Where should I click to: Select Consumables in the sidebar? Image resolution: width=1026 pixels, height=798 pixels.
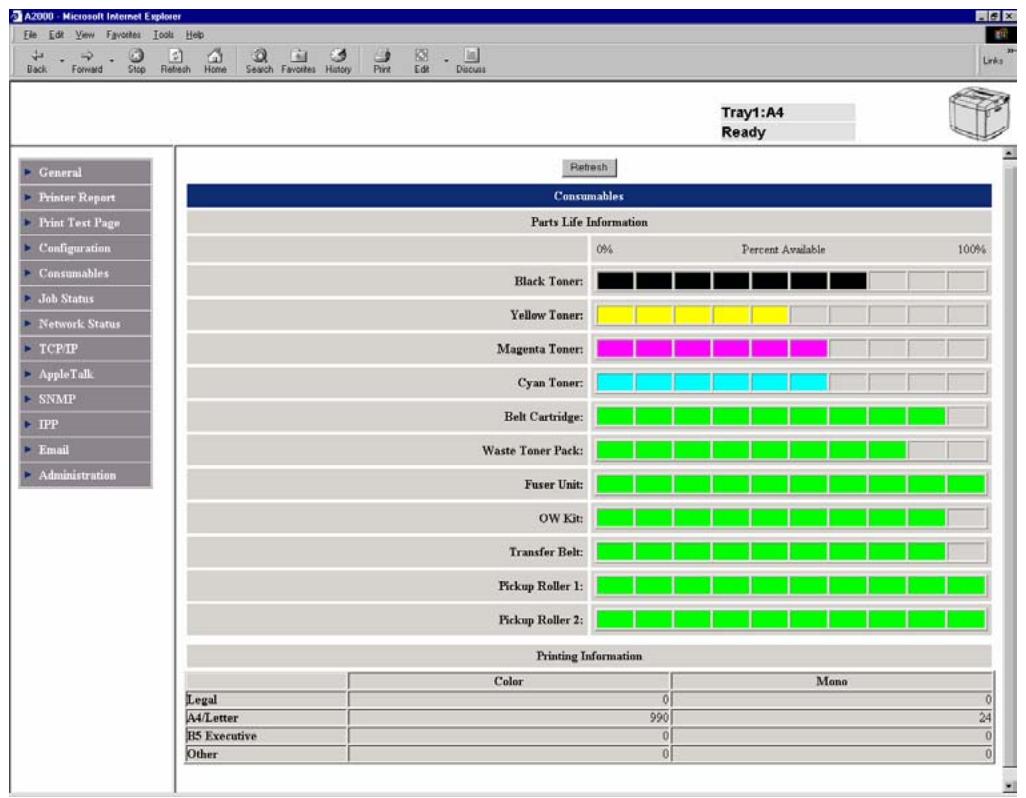point(86,273)
